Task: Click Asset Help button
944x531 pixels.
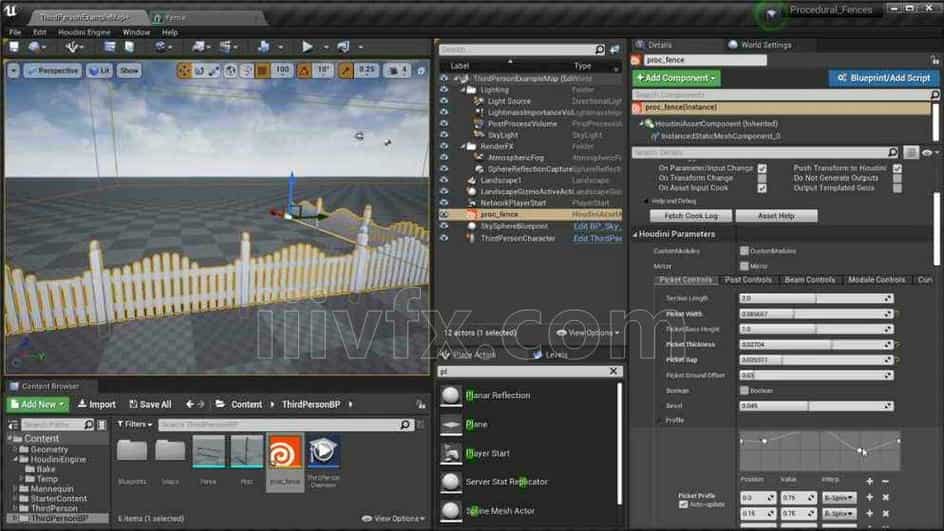Action: [x=776, y=216]
